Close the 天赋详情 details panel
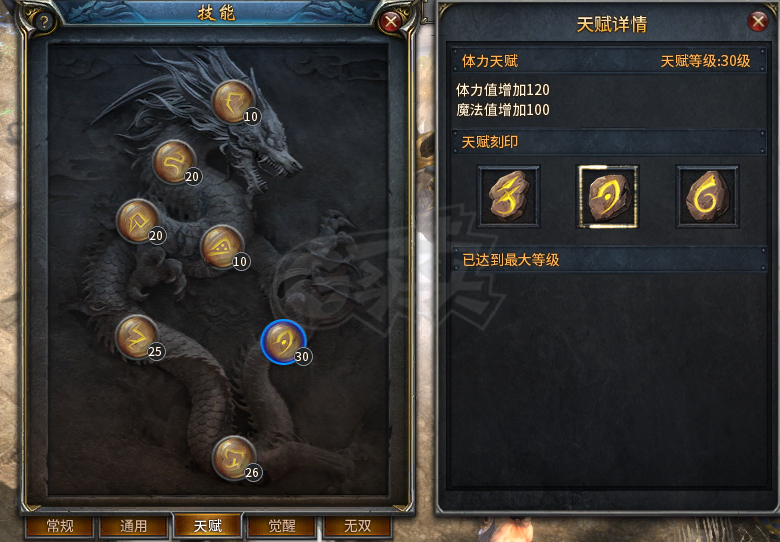The image size is (780, 542). [758, 21]
